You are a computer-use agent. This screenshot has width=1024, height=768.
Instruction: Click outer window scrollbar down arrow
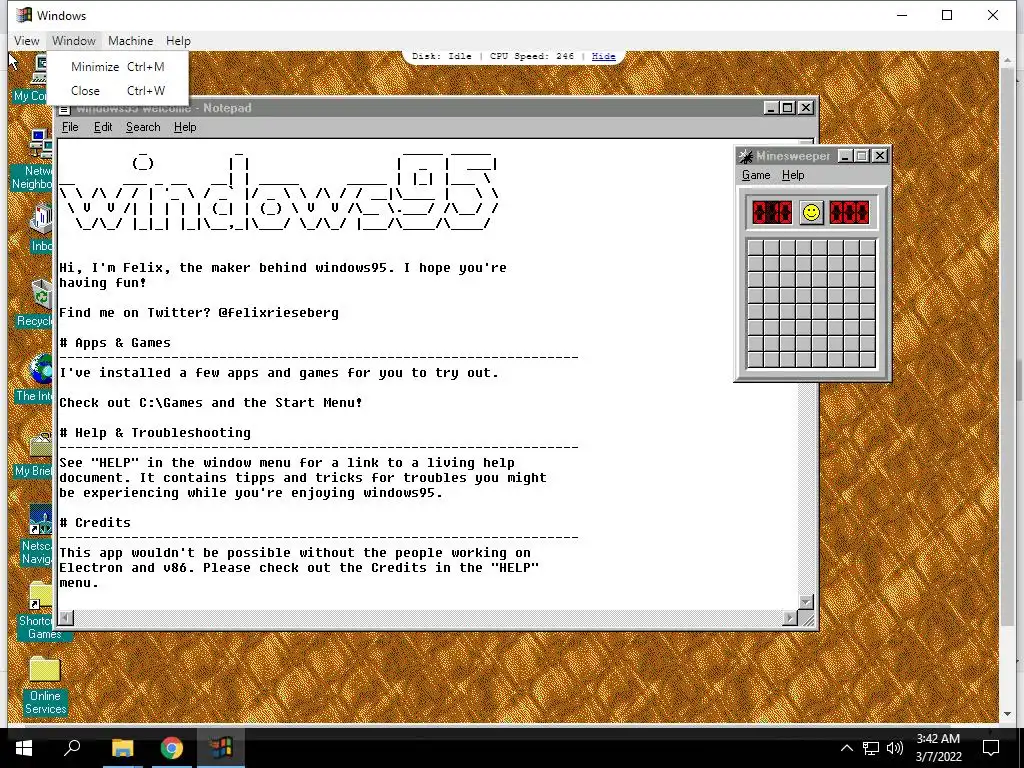(x=1007, y=714)
